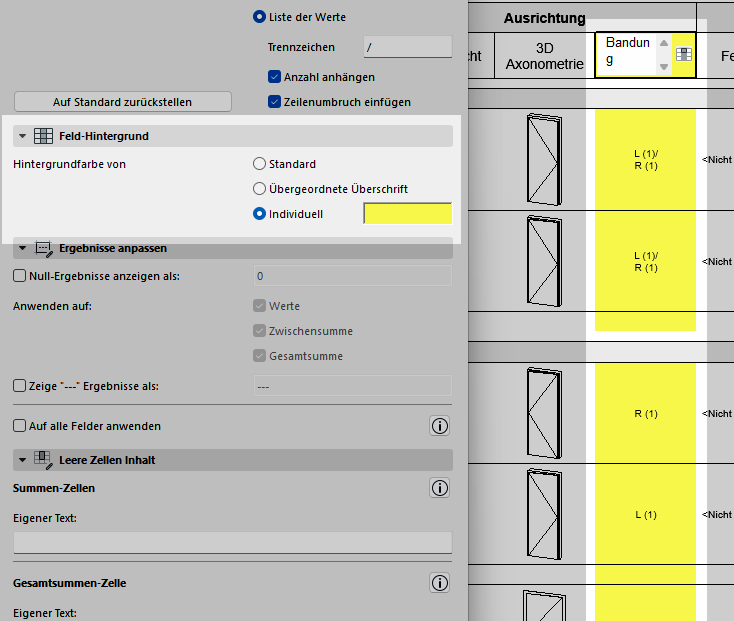This screenshot has width=734, height=621.
Task: Click the info icon beside Auf alle Felder anwenden
Action: click(x=439, y=426)
